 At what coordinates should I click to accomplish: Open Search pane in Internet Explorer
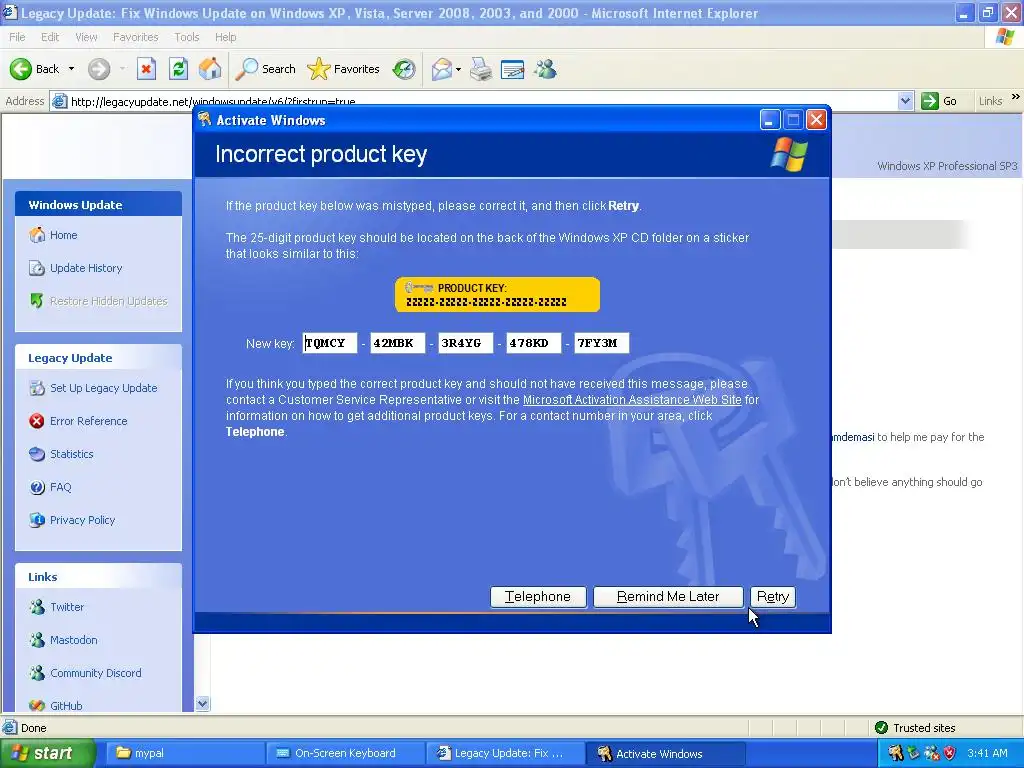click(x=265, y=69)
